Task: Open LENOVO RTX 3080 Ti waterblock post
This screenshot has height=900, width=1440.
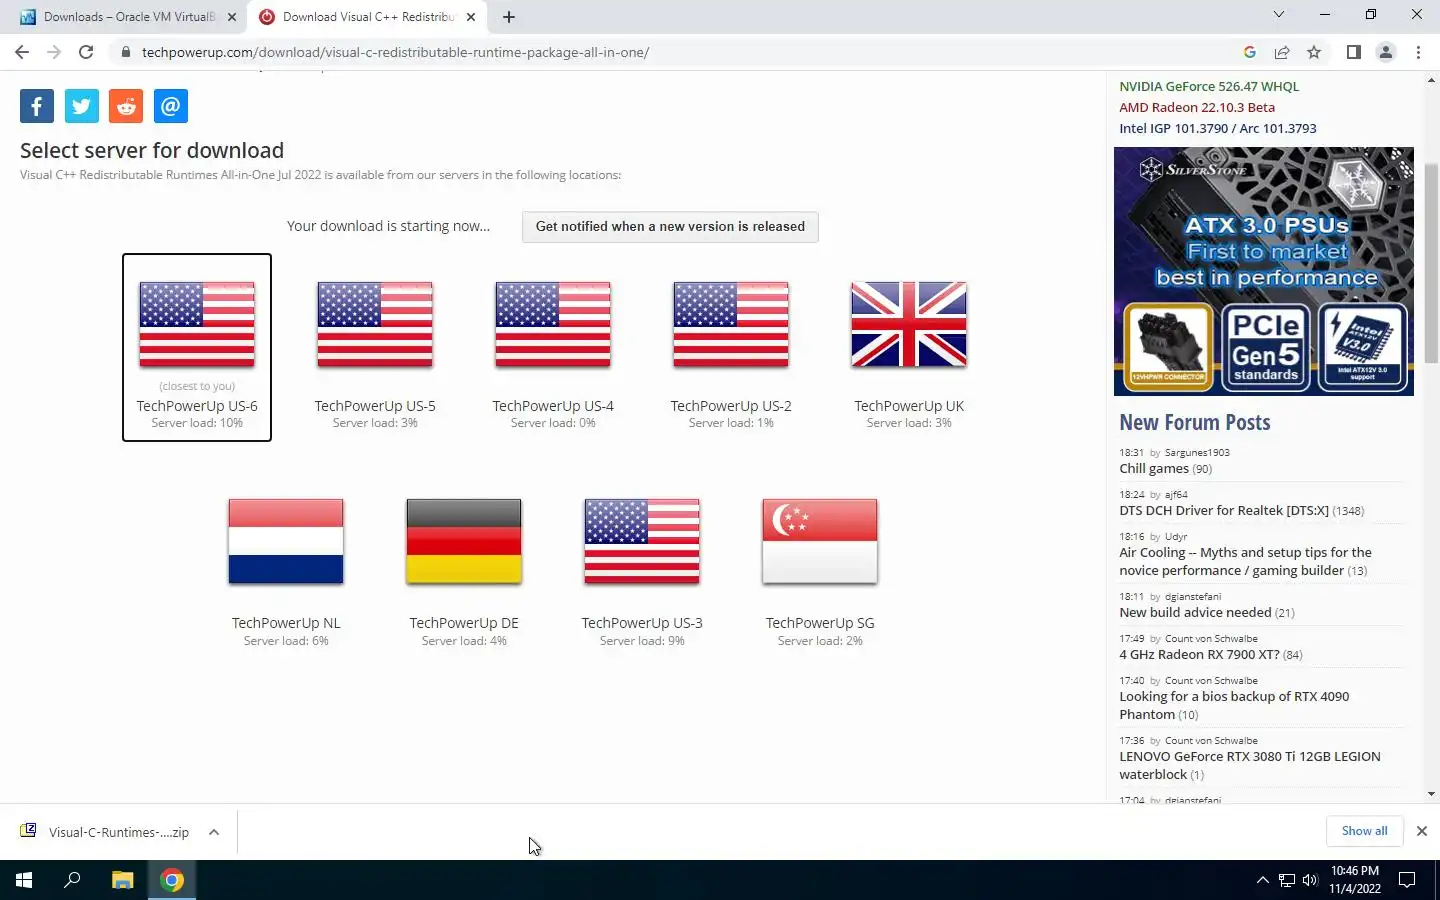Action: [x=1249, y=766]
